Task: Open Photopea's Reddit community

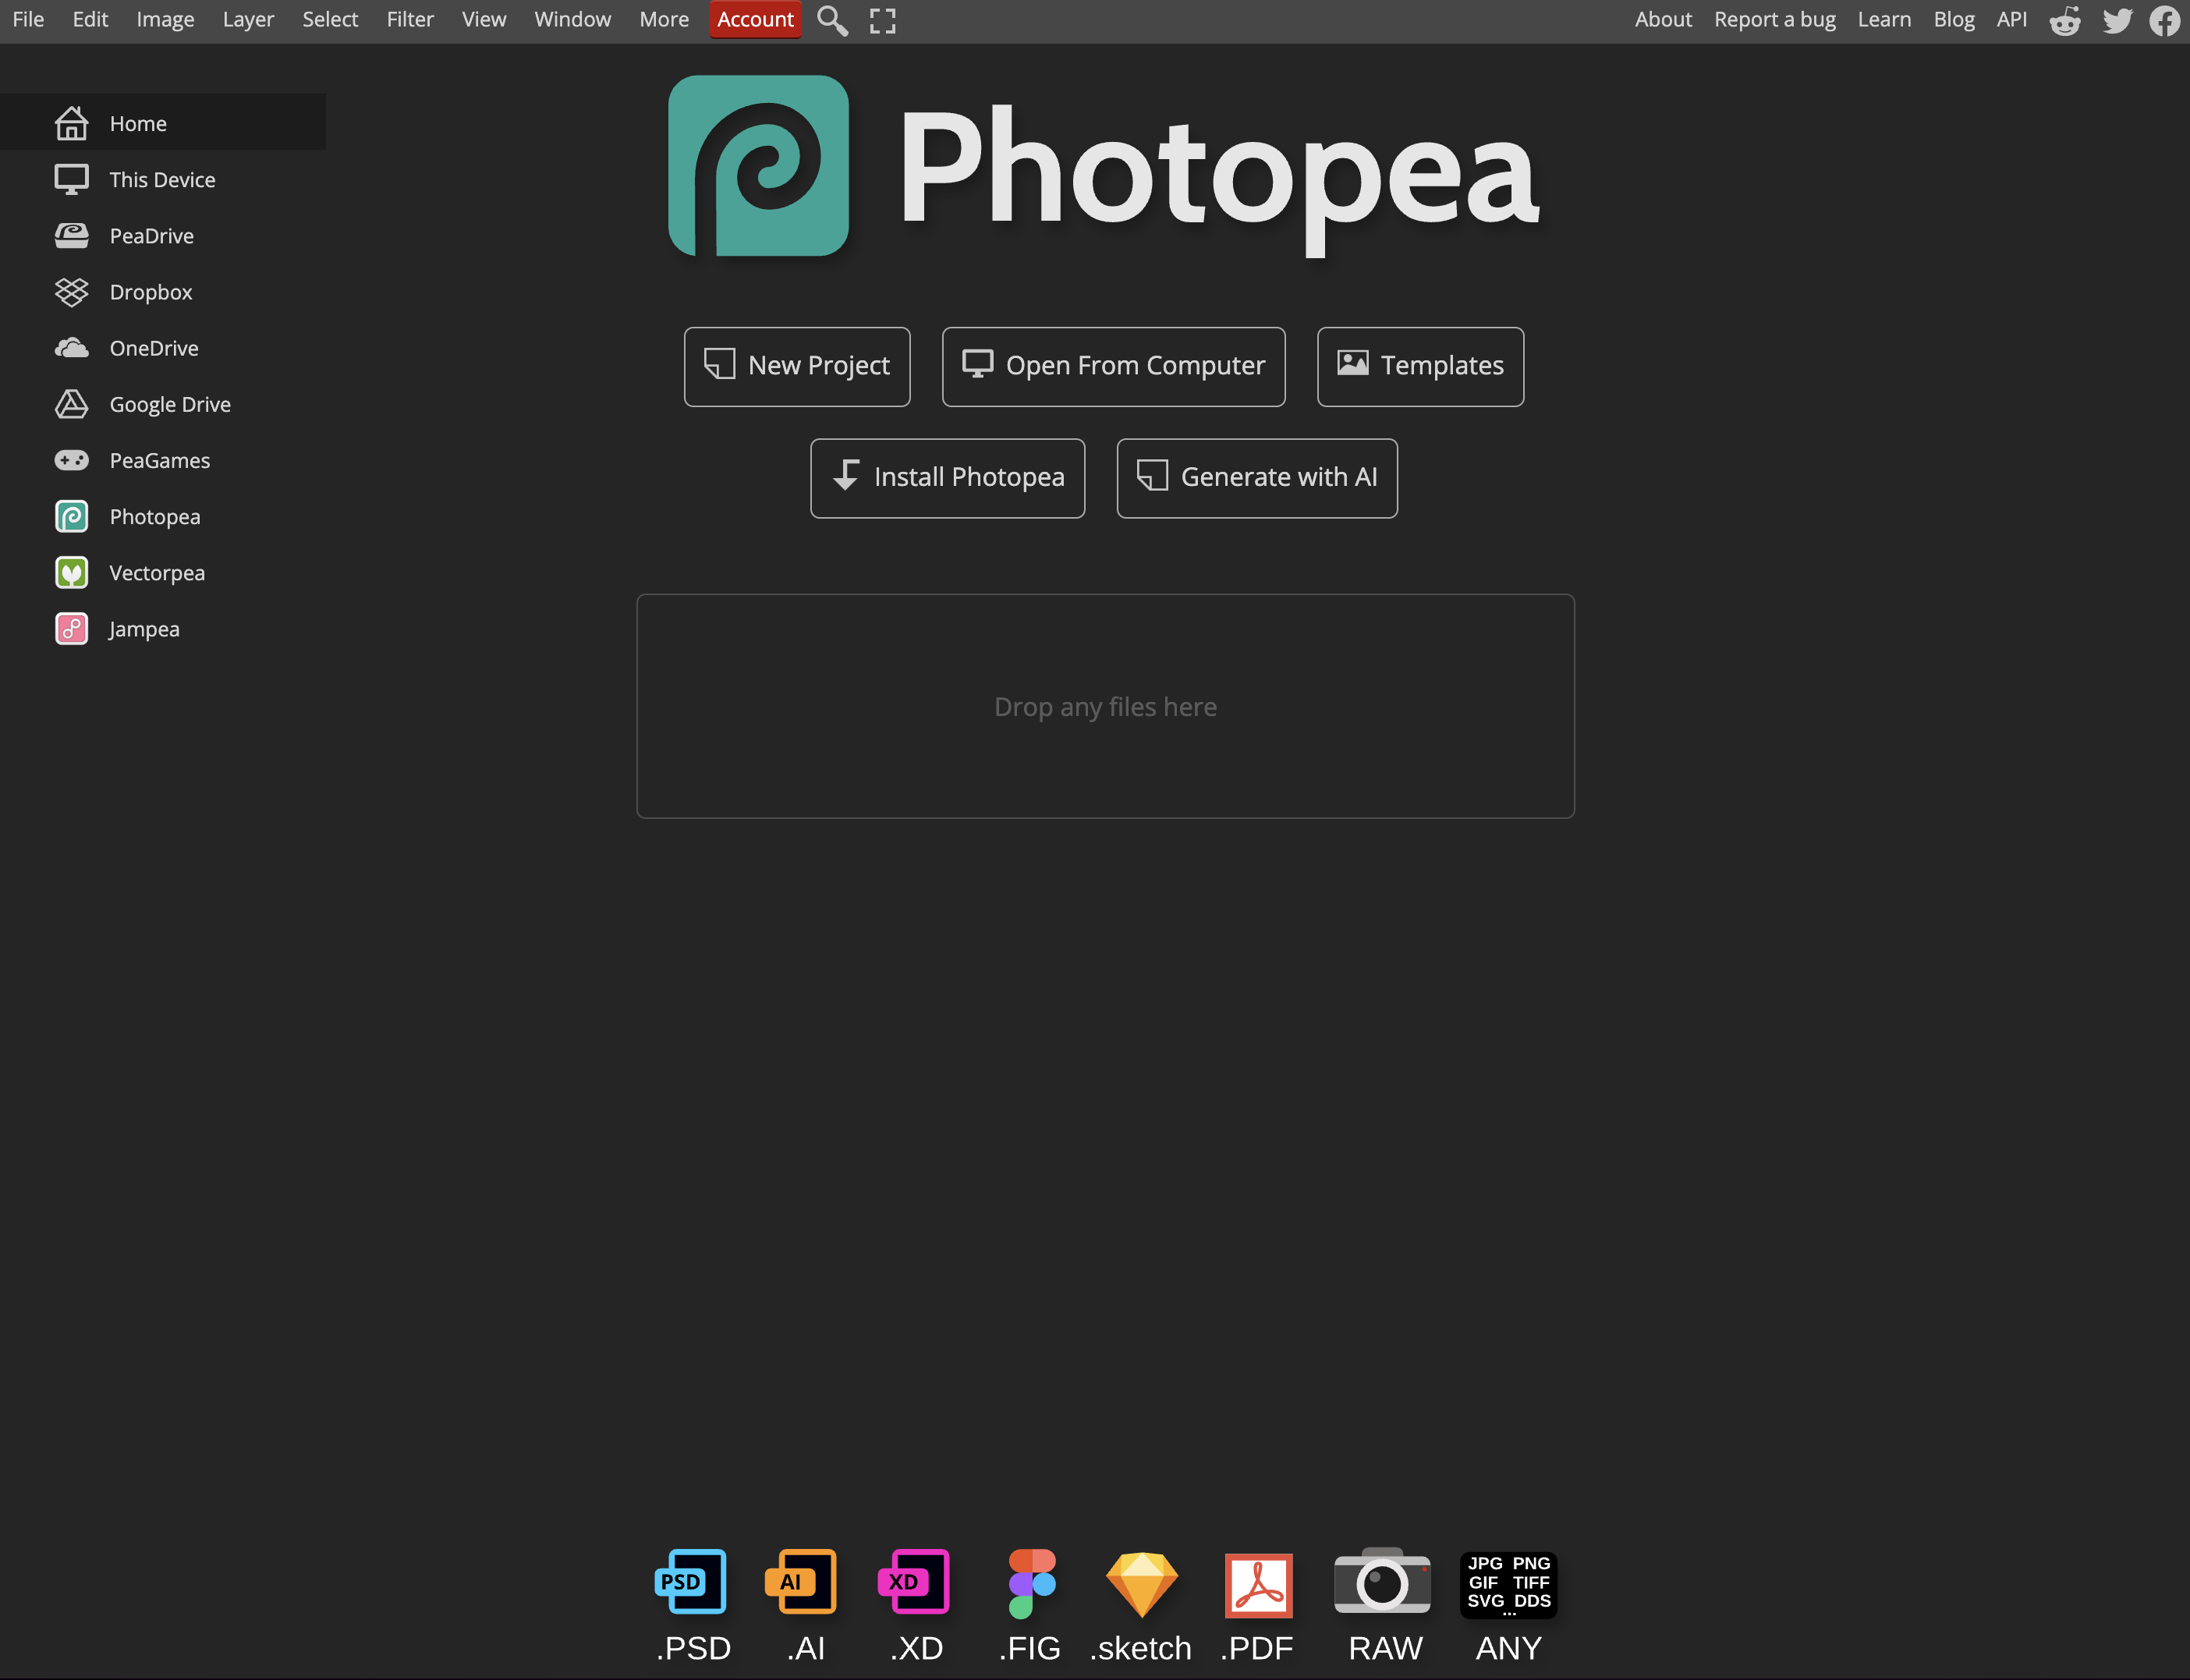Action: (x=2064, y=19)
